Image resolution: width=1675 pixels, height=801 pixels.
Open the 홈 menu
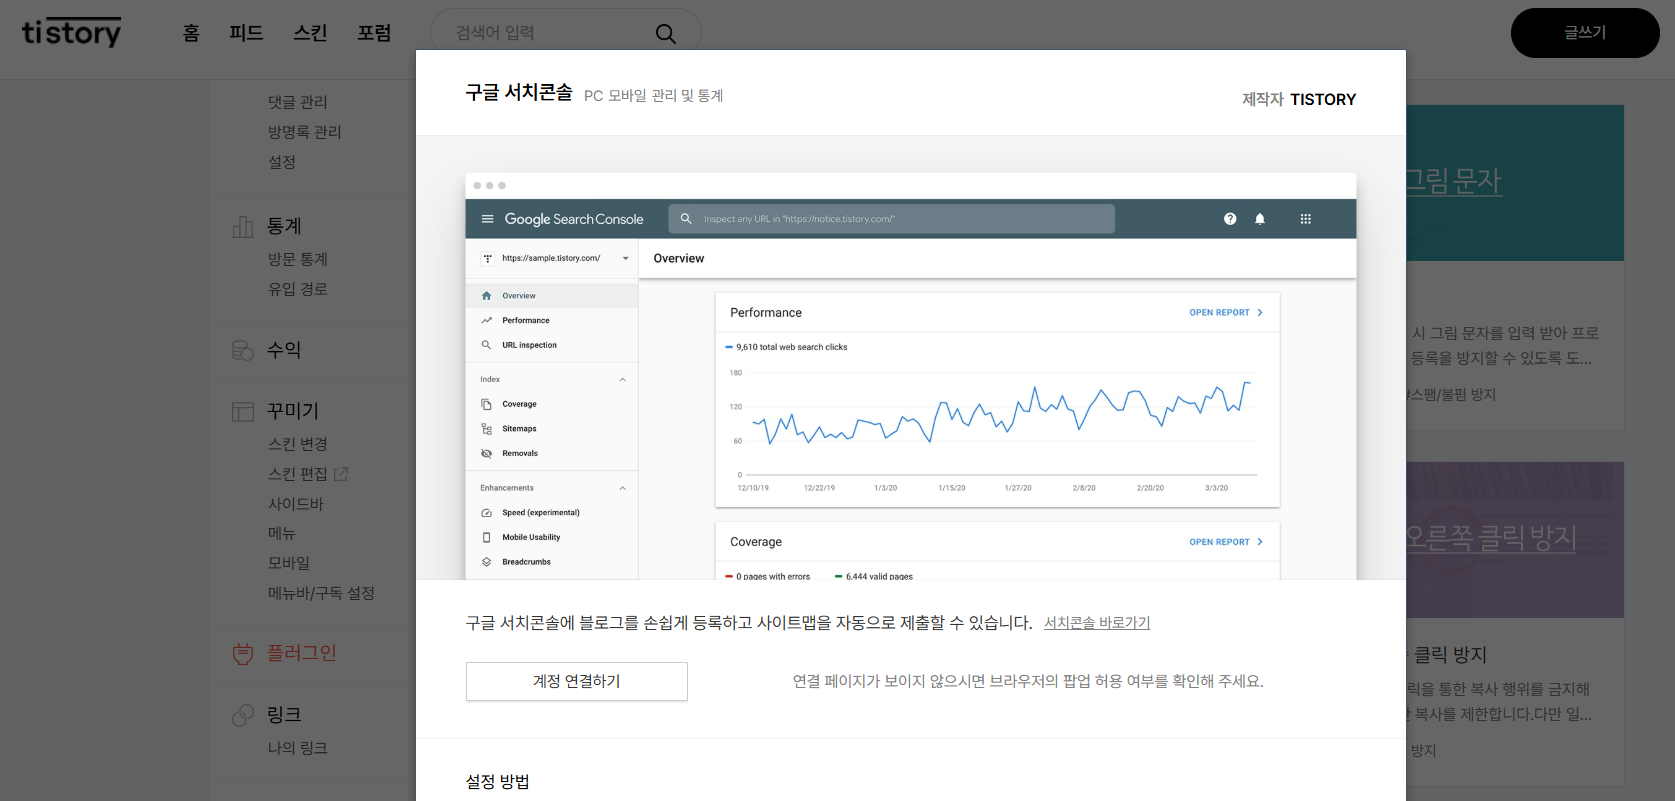point(191,33)
